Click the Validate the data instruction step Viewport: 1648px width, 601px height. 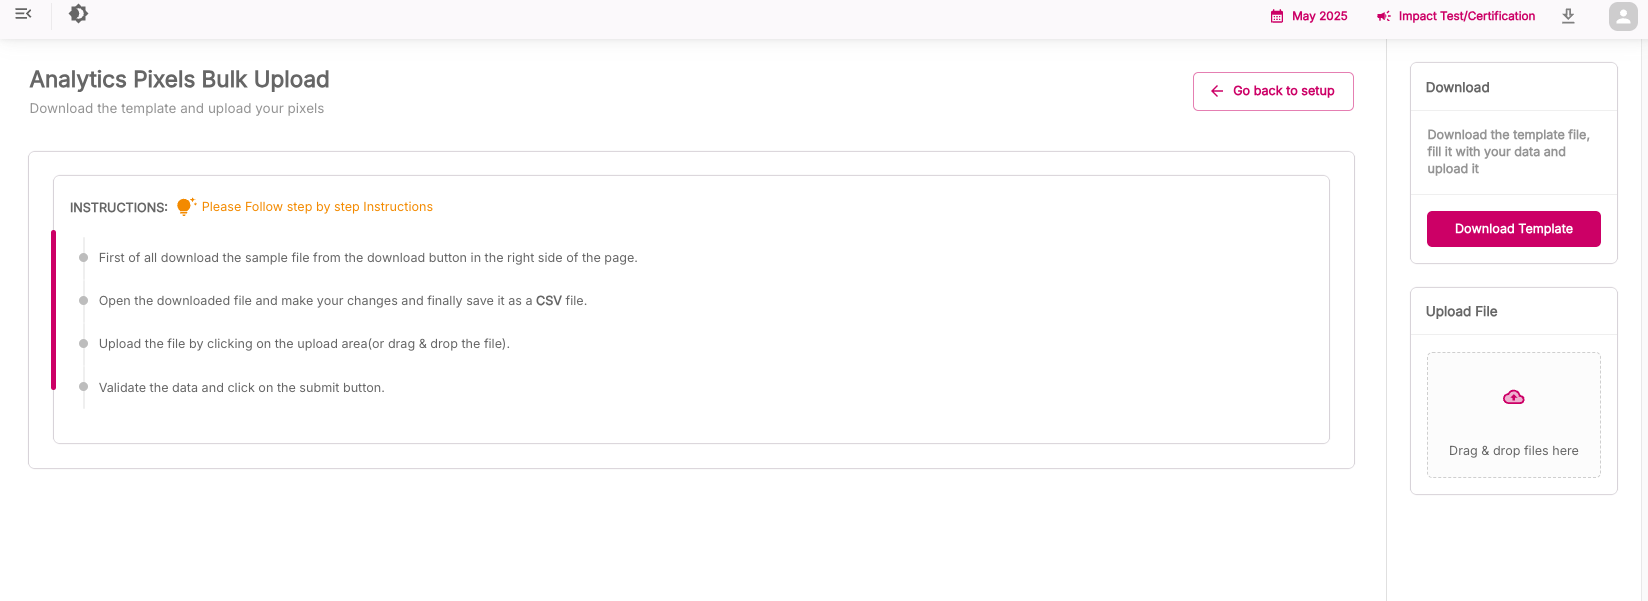click(241, 388)
